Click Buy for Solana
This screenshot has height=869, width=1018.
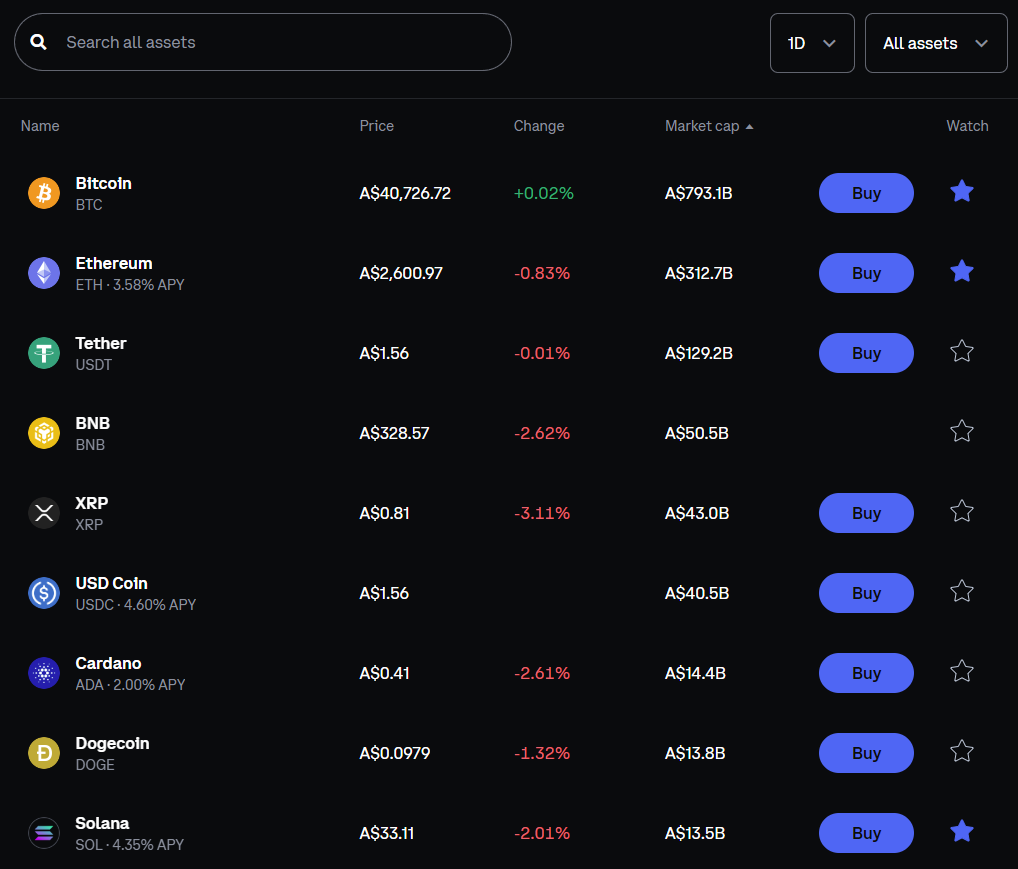coord(866,833)
